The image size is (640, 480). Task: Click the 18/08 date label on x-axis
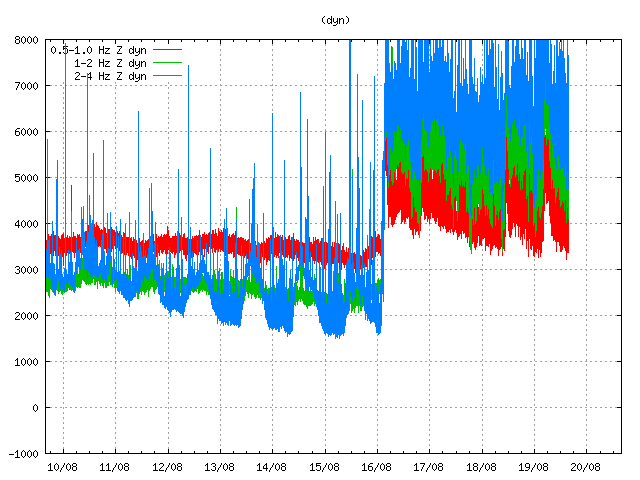pos(481,466)
